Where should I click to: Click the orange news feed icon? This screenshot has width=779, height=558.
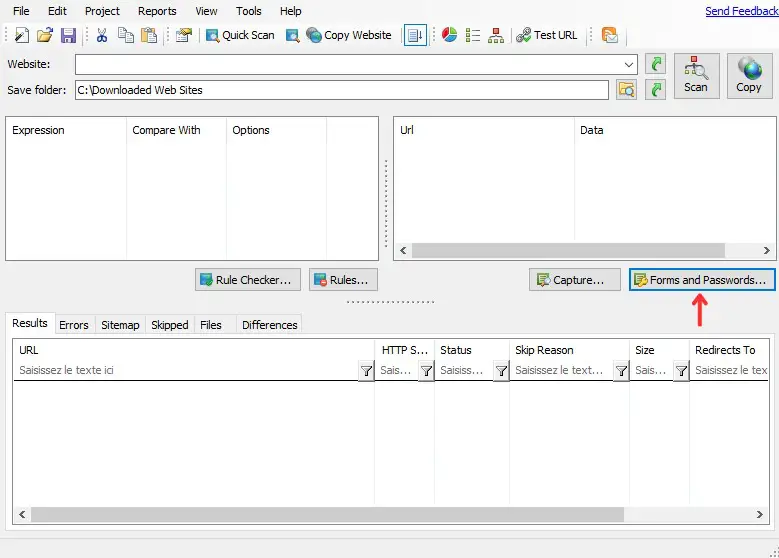tap(610, 35)
